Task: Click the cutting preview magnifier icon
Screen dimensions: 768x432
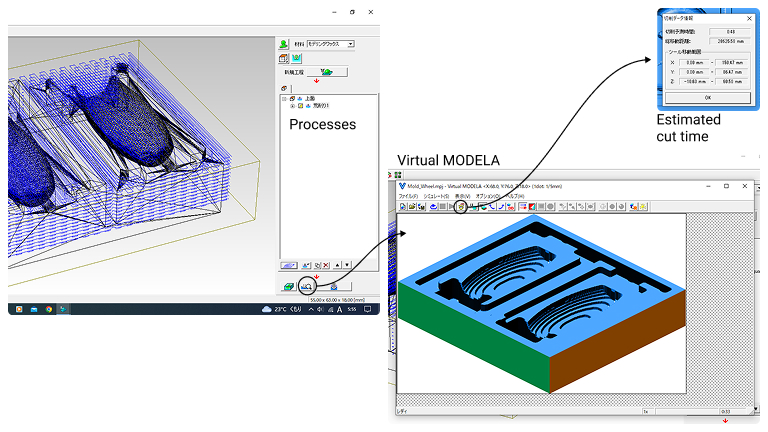Action: (x=307, y=287)
